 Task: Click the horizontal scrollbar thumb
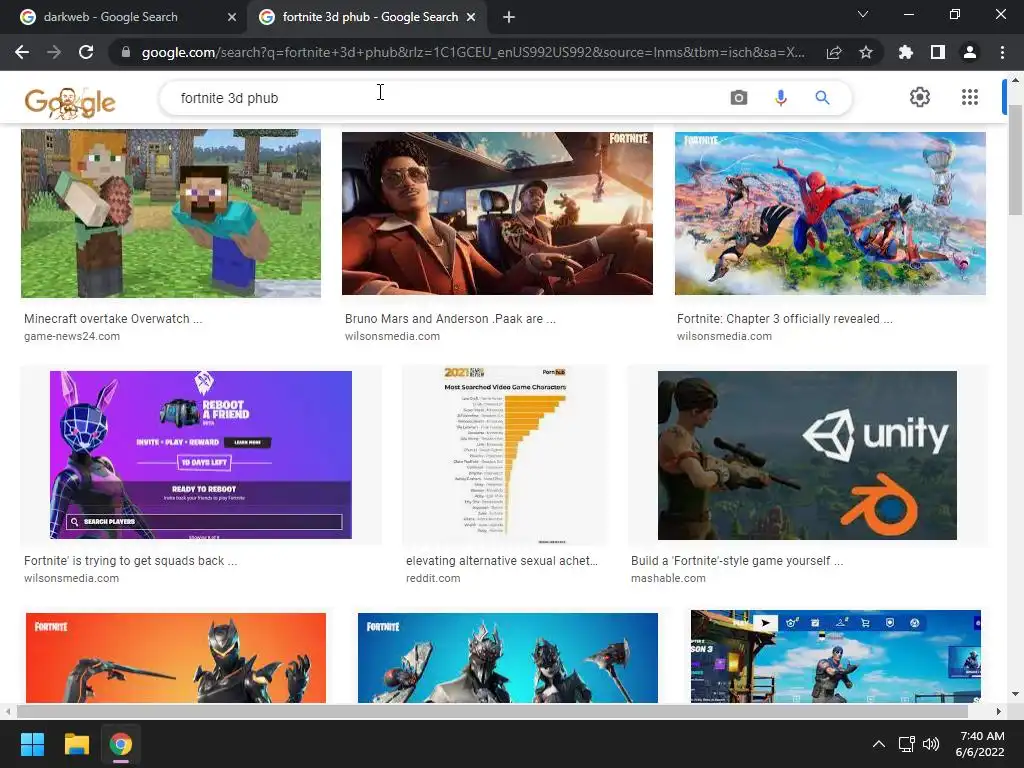click(x=492, y=711)
